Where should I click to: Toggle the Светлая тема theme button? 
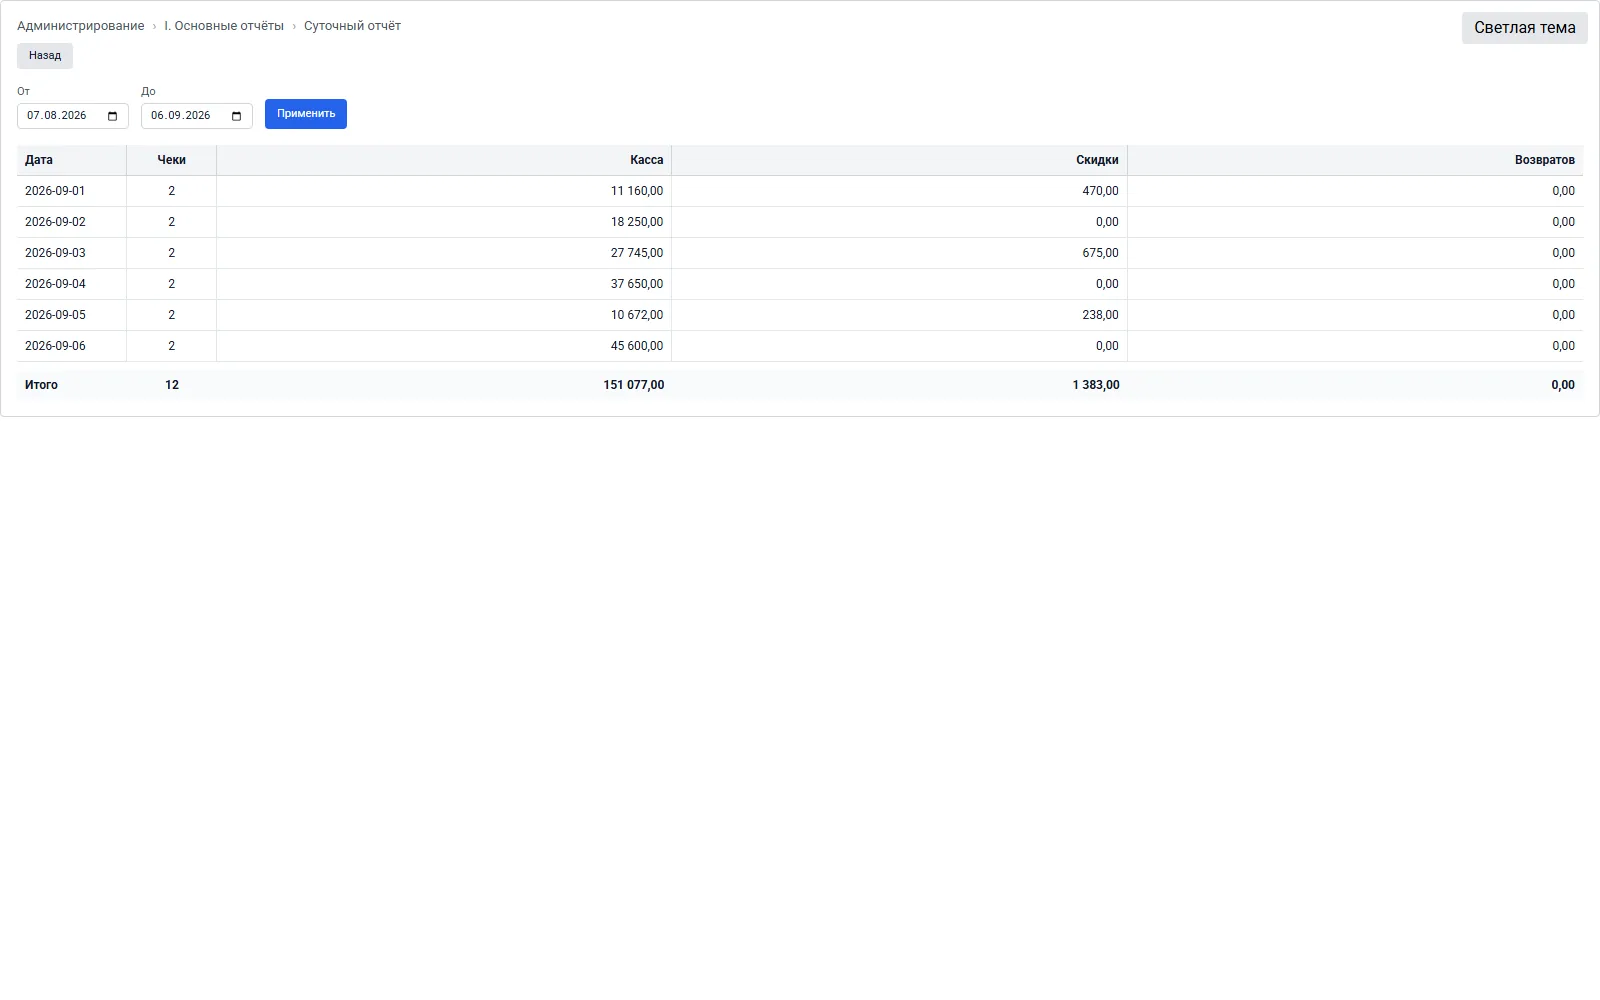(x=1524, y=28)
